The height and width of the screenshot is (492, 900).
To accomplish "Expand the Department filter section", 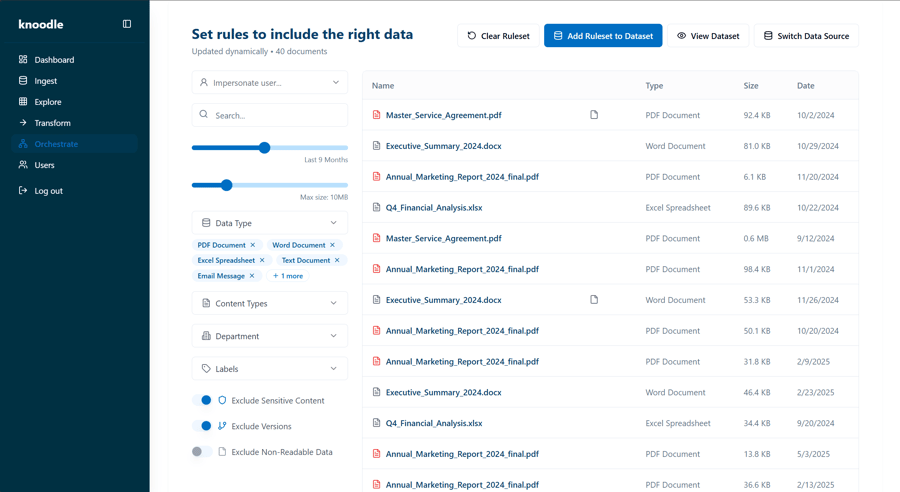I will [270, 336].
